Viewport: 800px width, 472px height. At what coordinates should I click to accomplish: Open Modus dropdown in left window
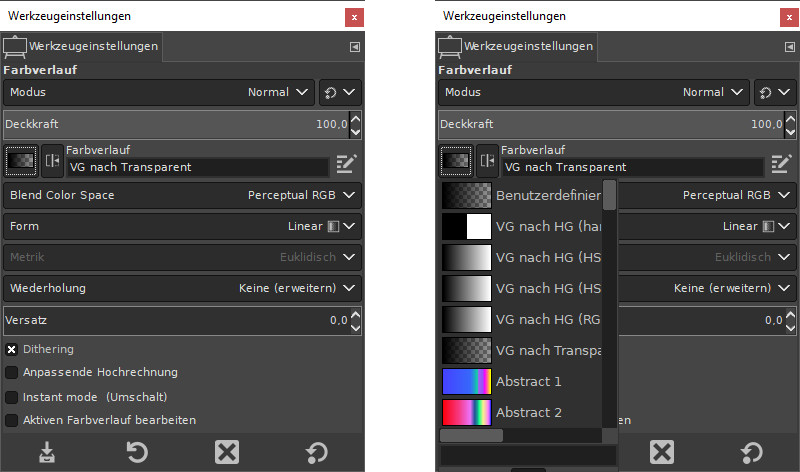[x=159, y=92]
